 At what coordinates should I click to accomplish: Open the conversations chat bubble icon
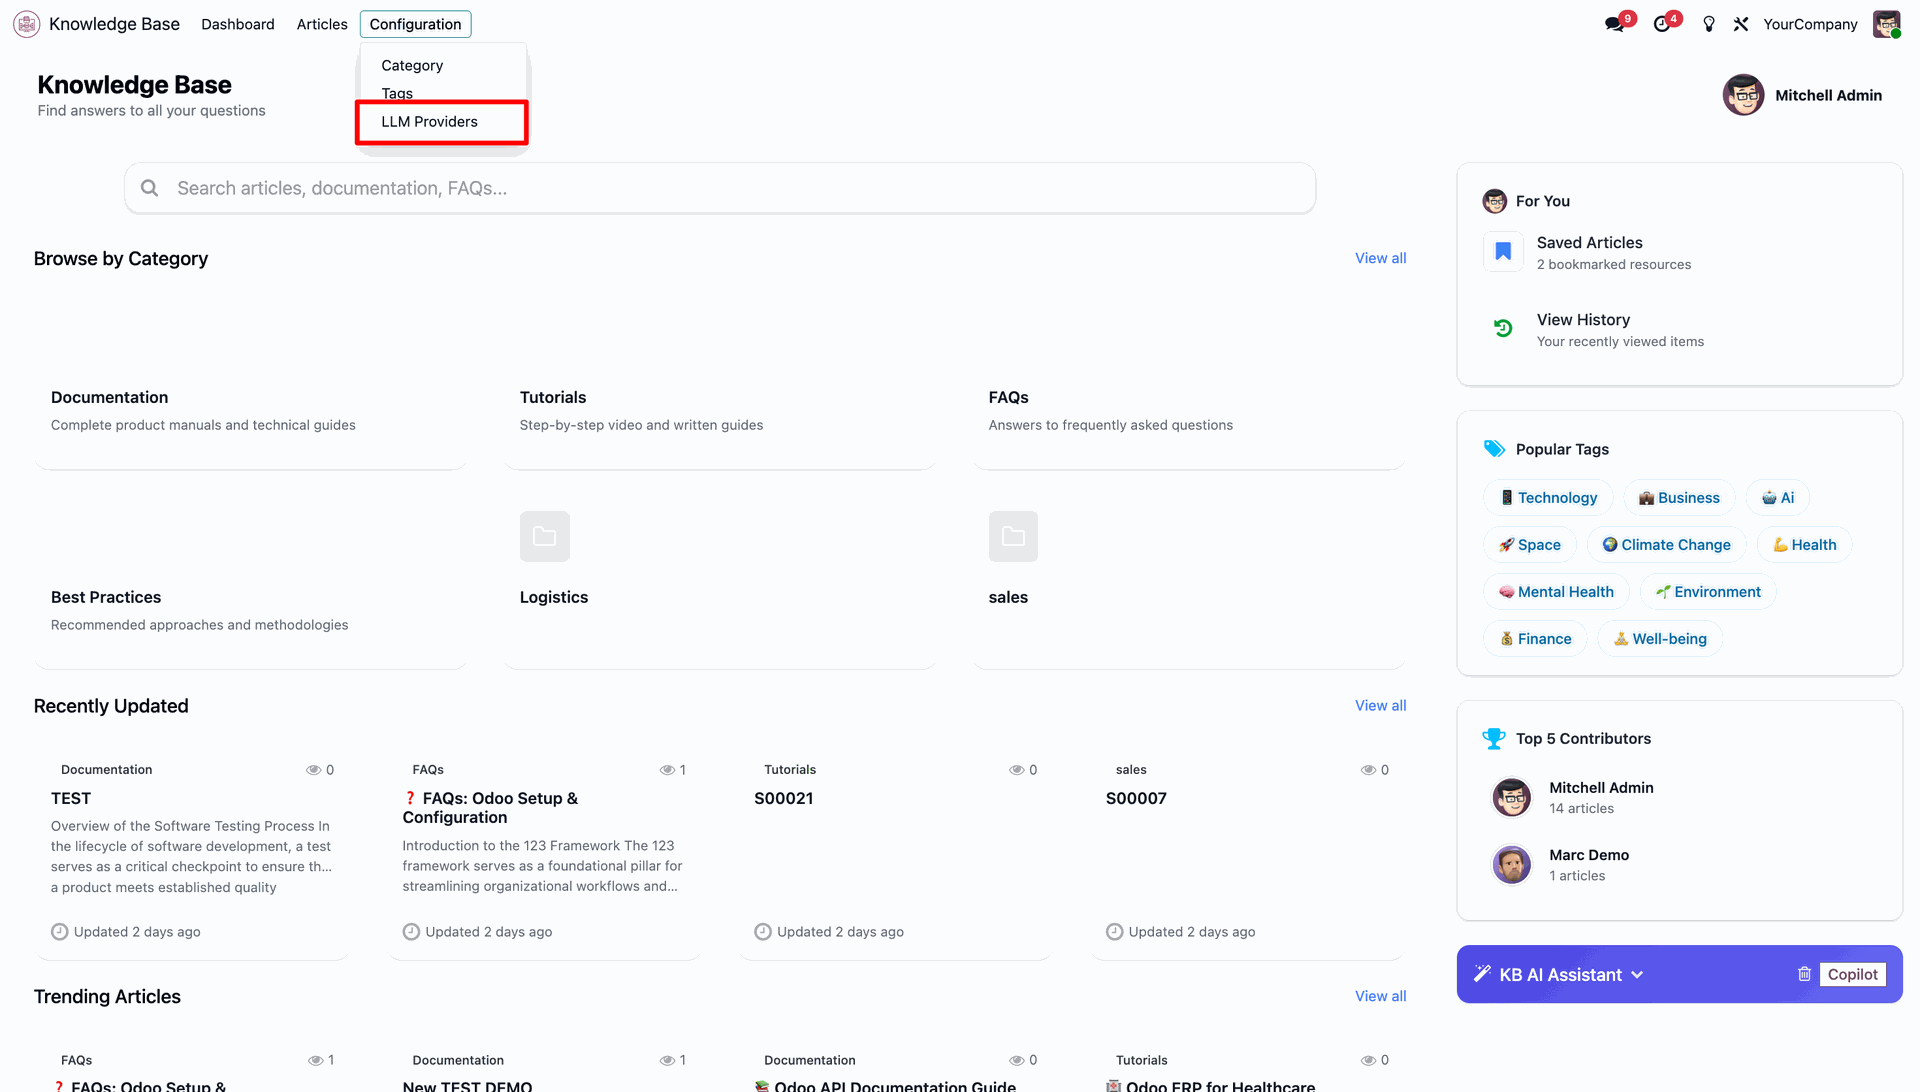coord(1614,24)
